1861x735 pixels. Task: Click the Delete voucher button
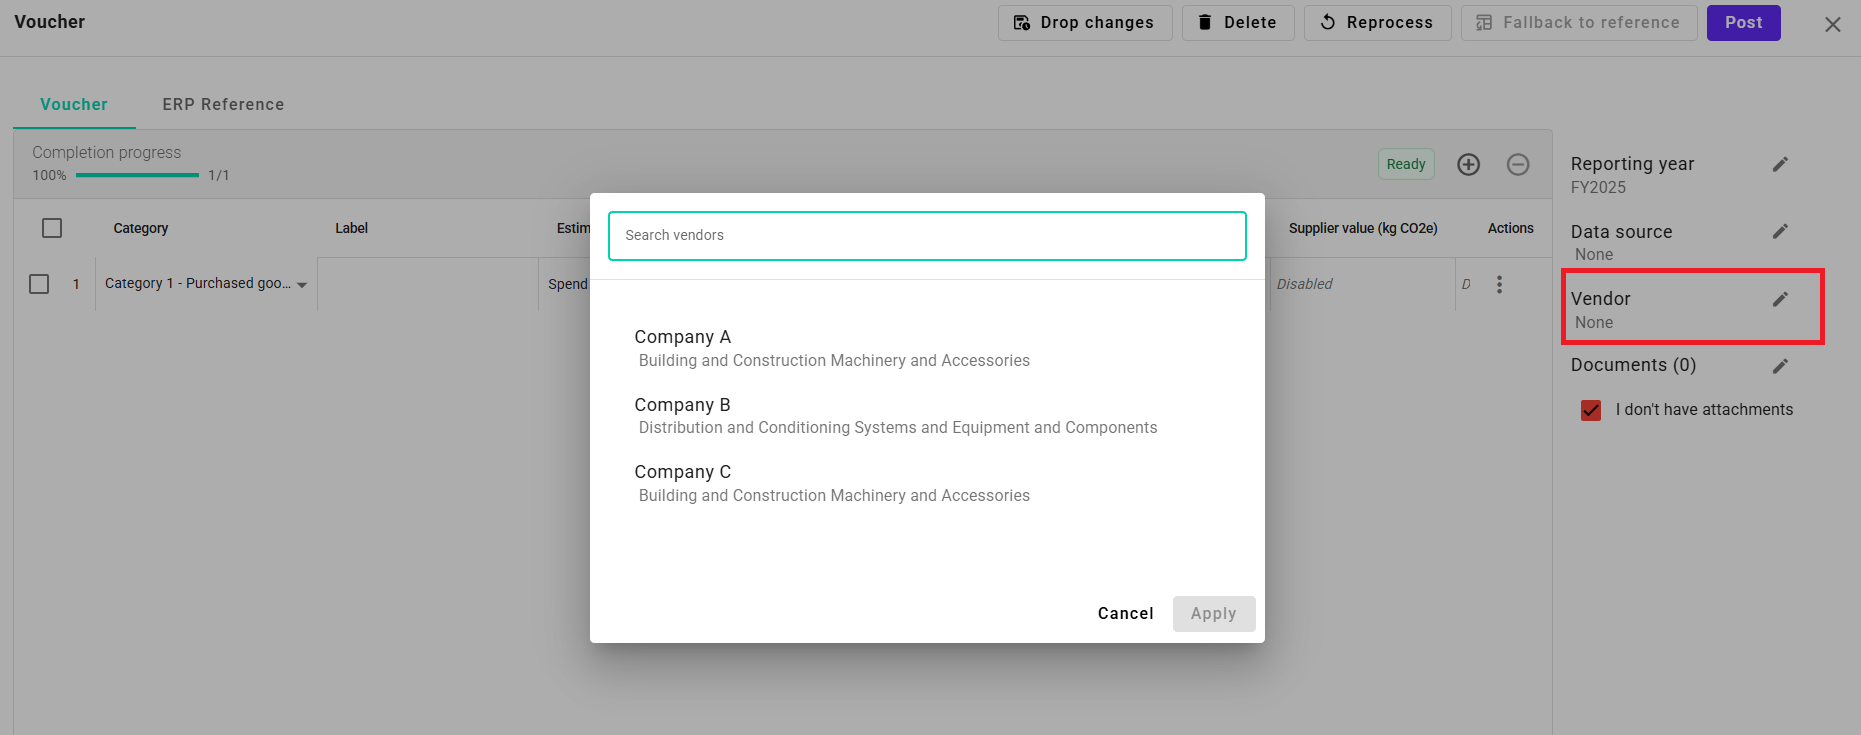1238,23
